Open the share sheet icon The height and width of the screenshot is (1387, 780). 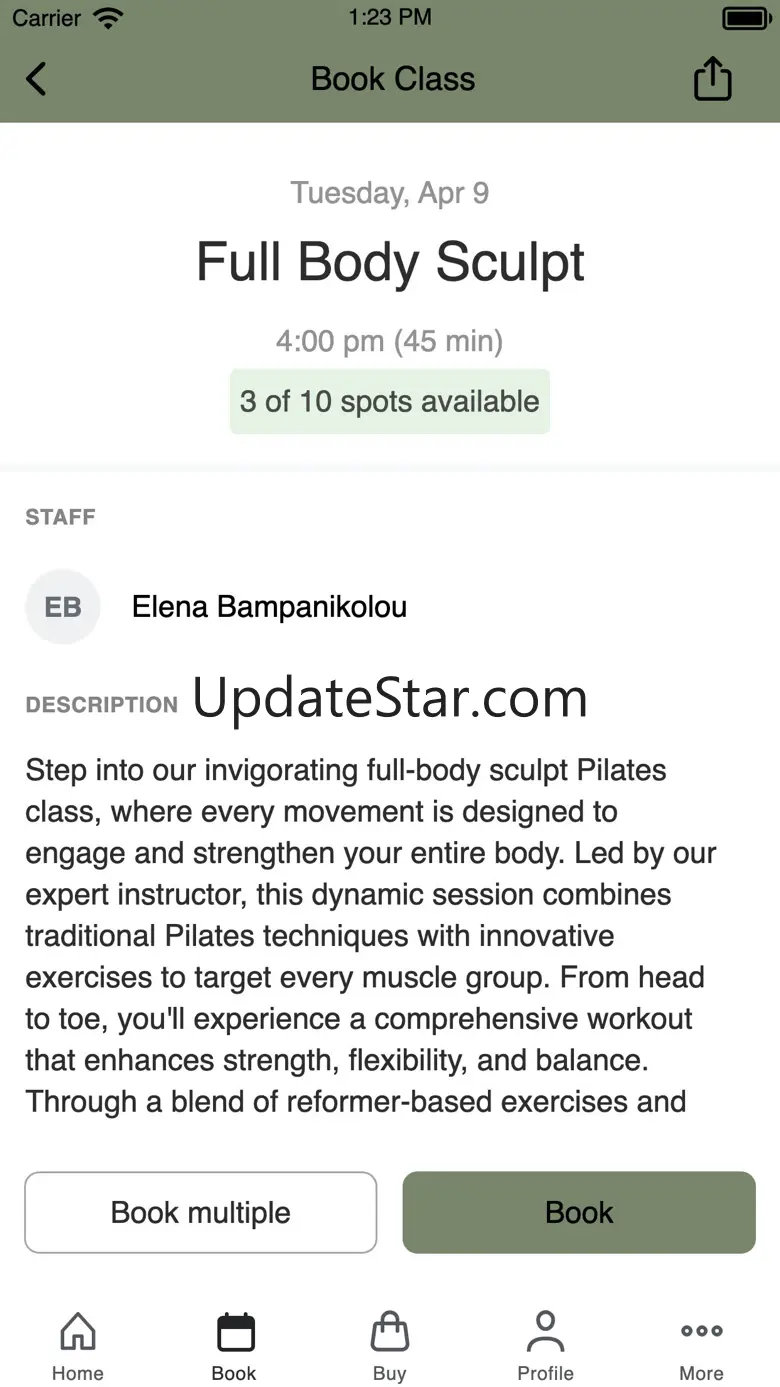[712, 79]
